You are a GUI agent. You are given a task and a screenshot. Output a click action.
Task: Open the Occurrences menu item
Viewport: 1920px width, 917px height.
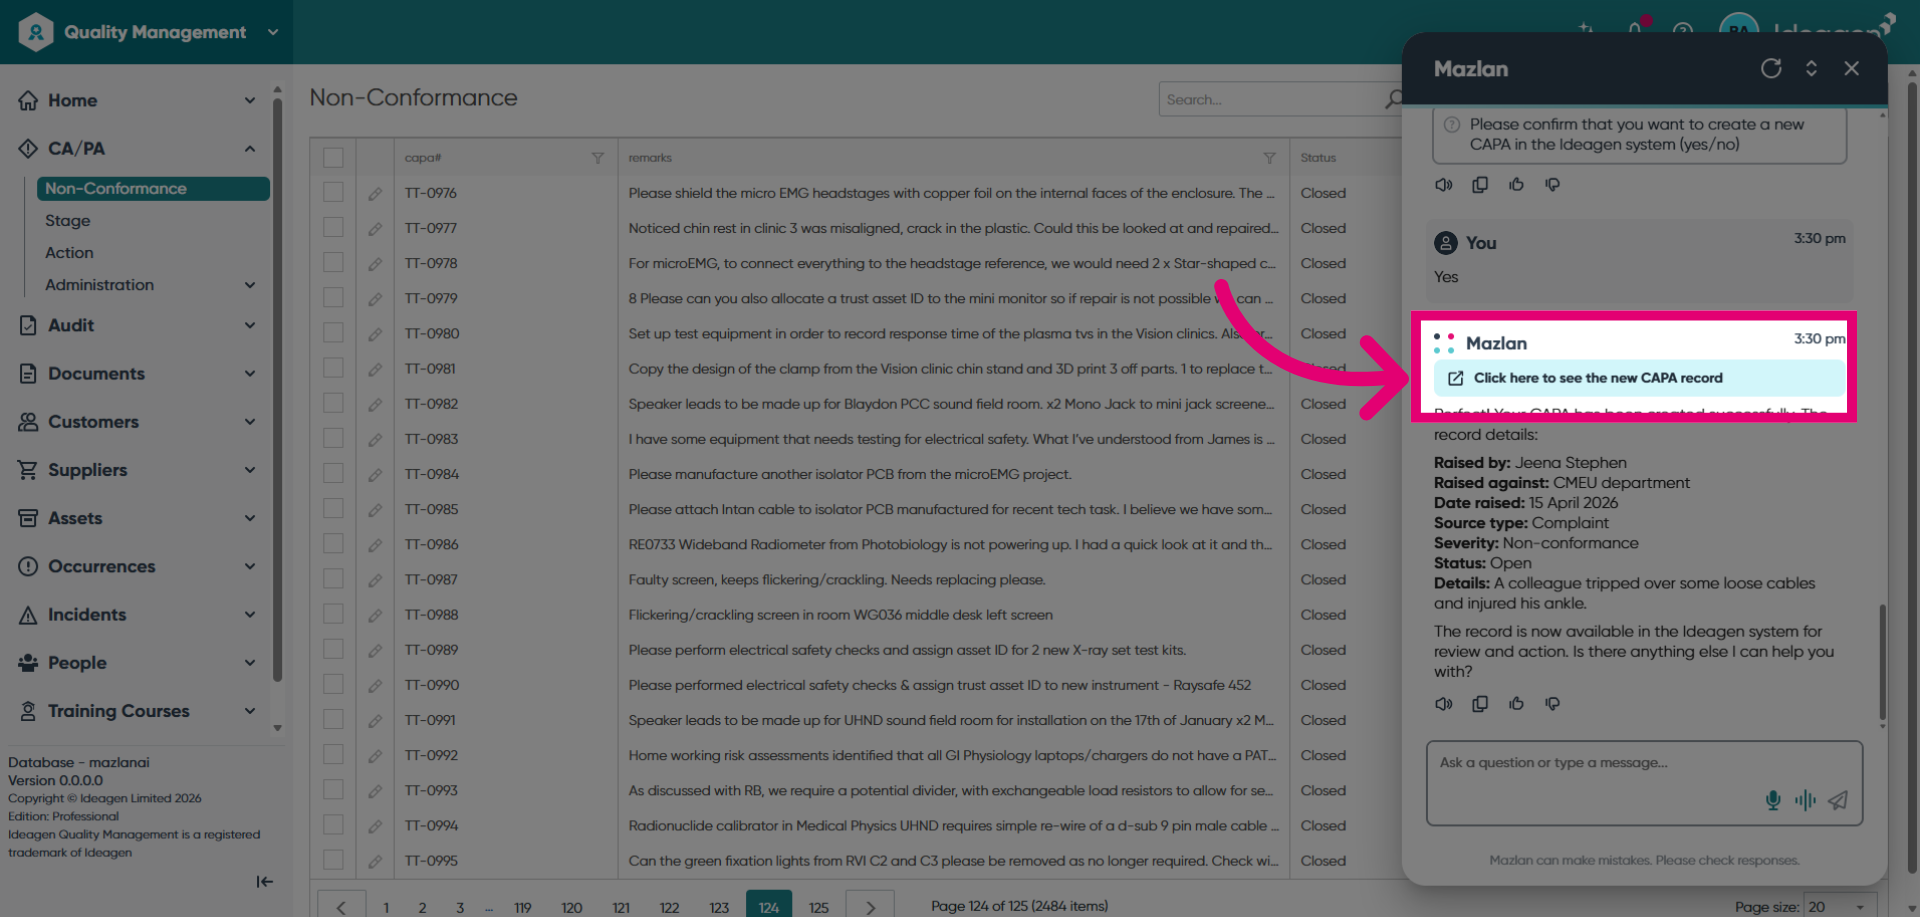click(x=102, y=566)
